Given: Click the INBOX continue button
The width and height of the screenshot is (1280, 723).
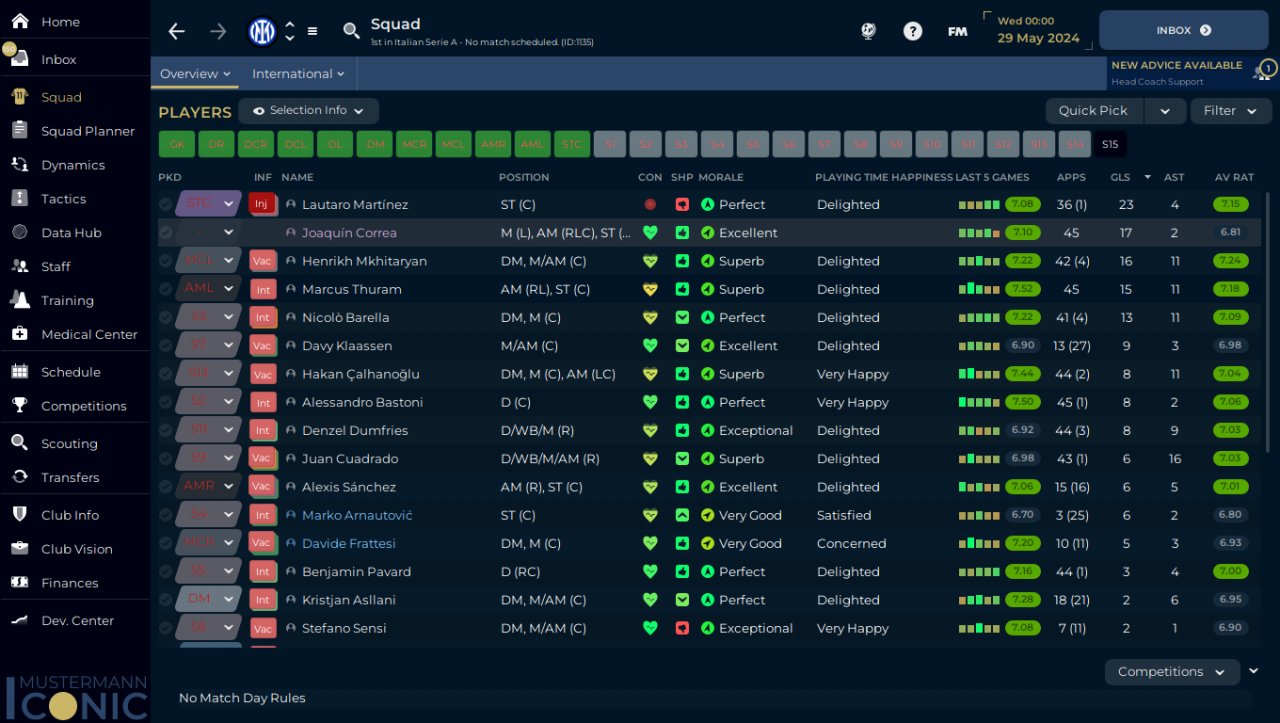Looking at the screenshot, I should pyautogui.click(x=1183, y=31).
